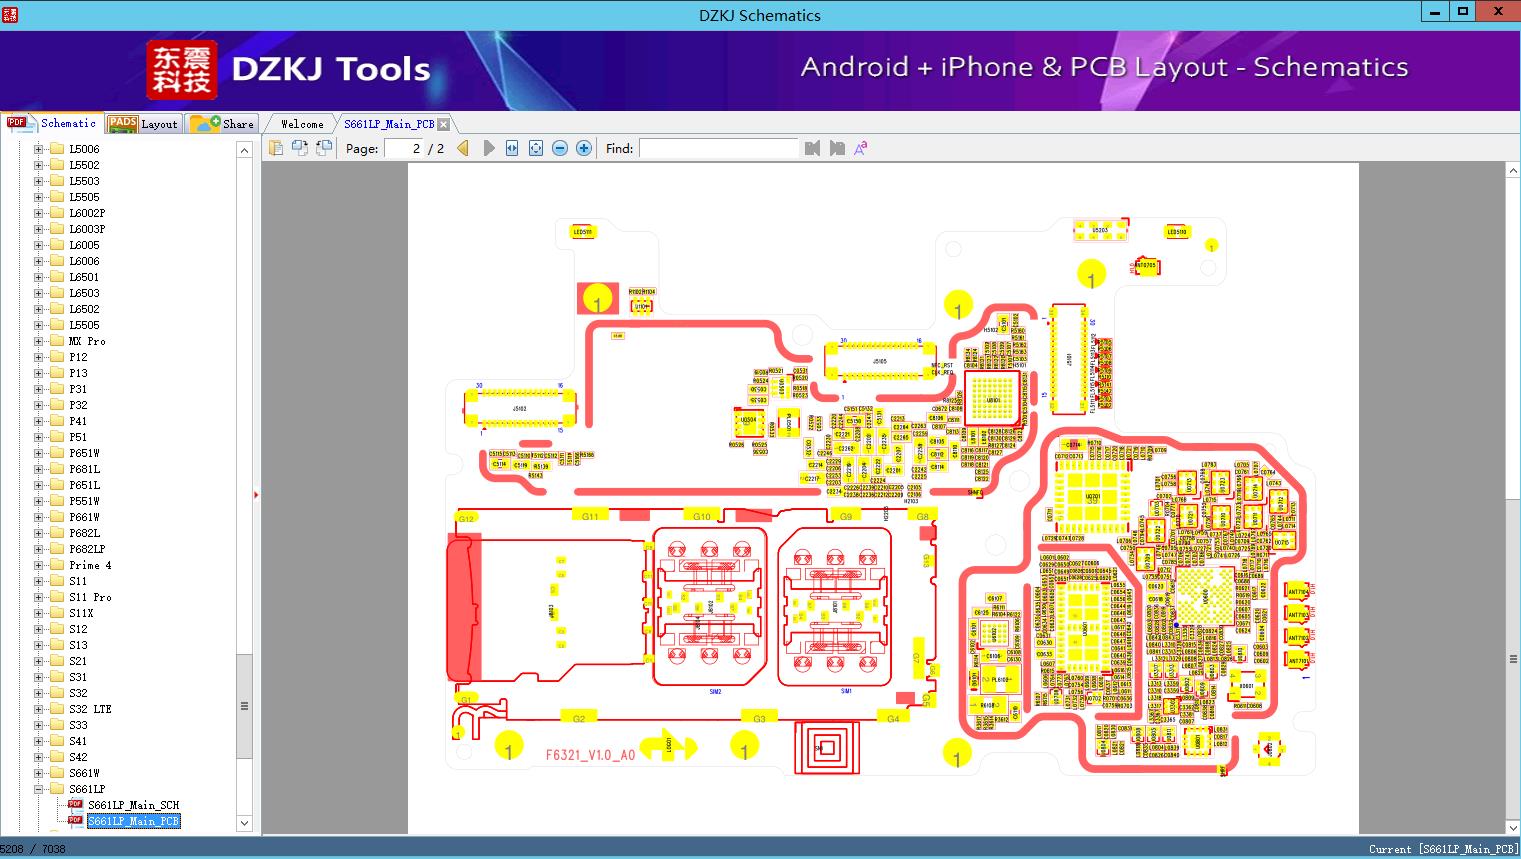Click the tree panel scrollbar thumb
Image resolution: width=1521 pixels, height=859 pixels.
(x=244, y=706)
